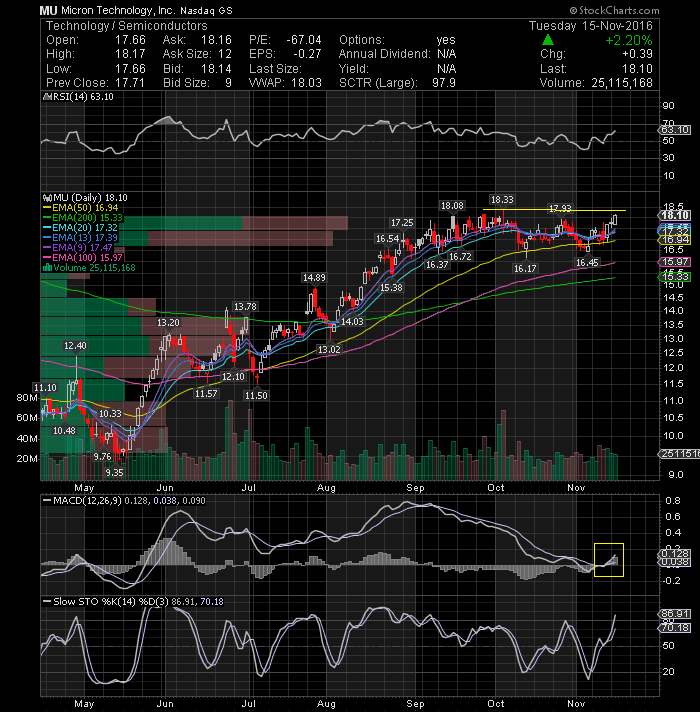Click the MU ticker symbol in title
Screen dimensions: 700x712
coord(48,10)
